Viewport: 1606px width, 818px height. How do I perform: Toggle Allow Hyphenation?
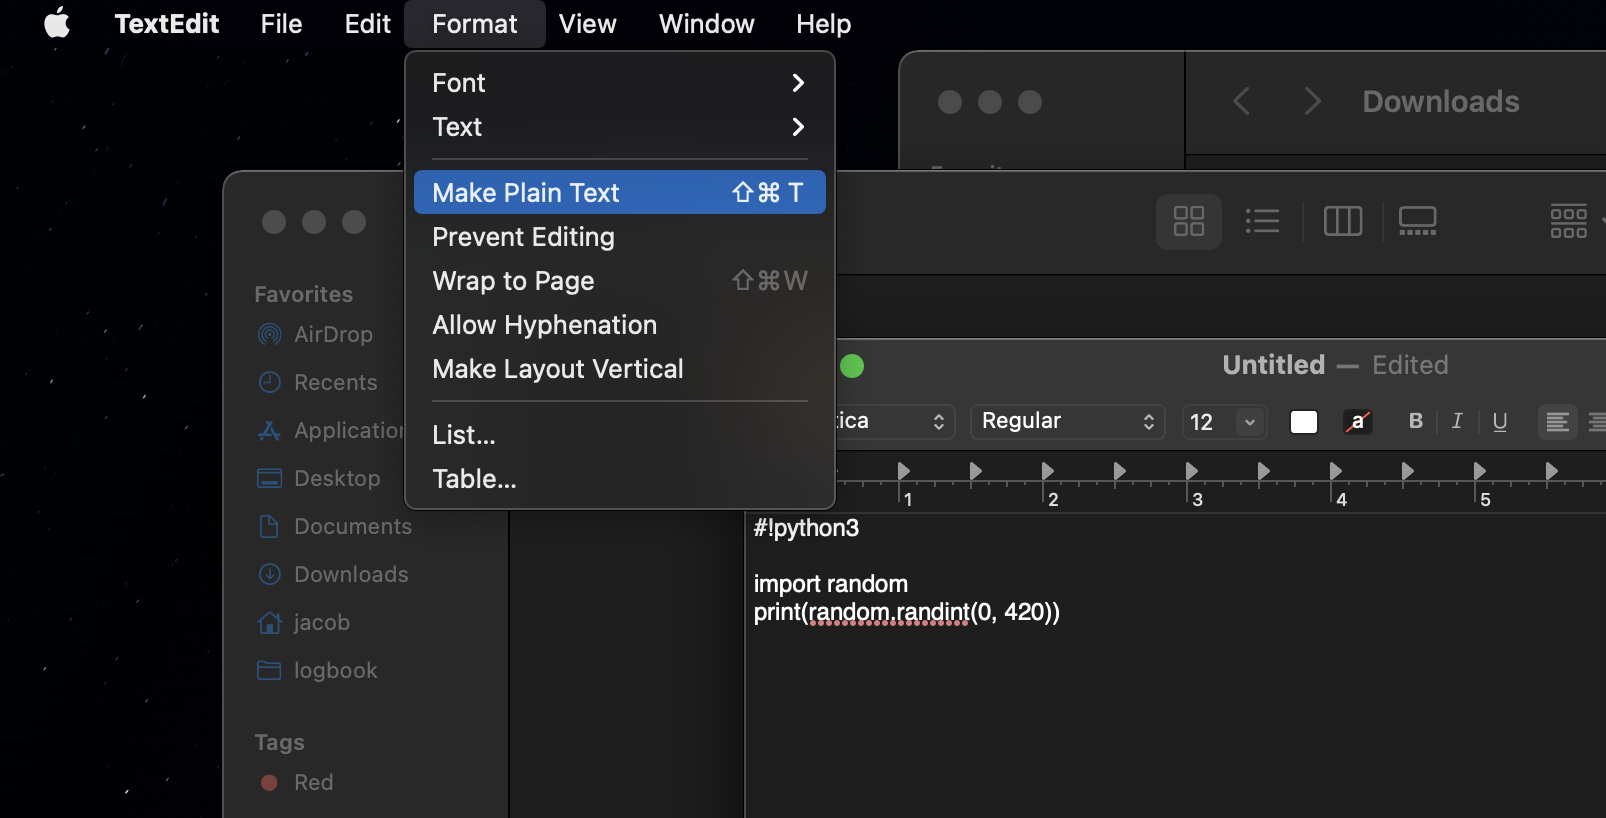[x=620, y=325]
